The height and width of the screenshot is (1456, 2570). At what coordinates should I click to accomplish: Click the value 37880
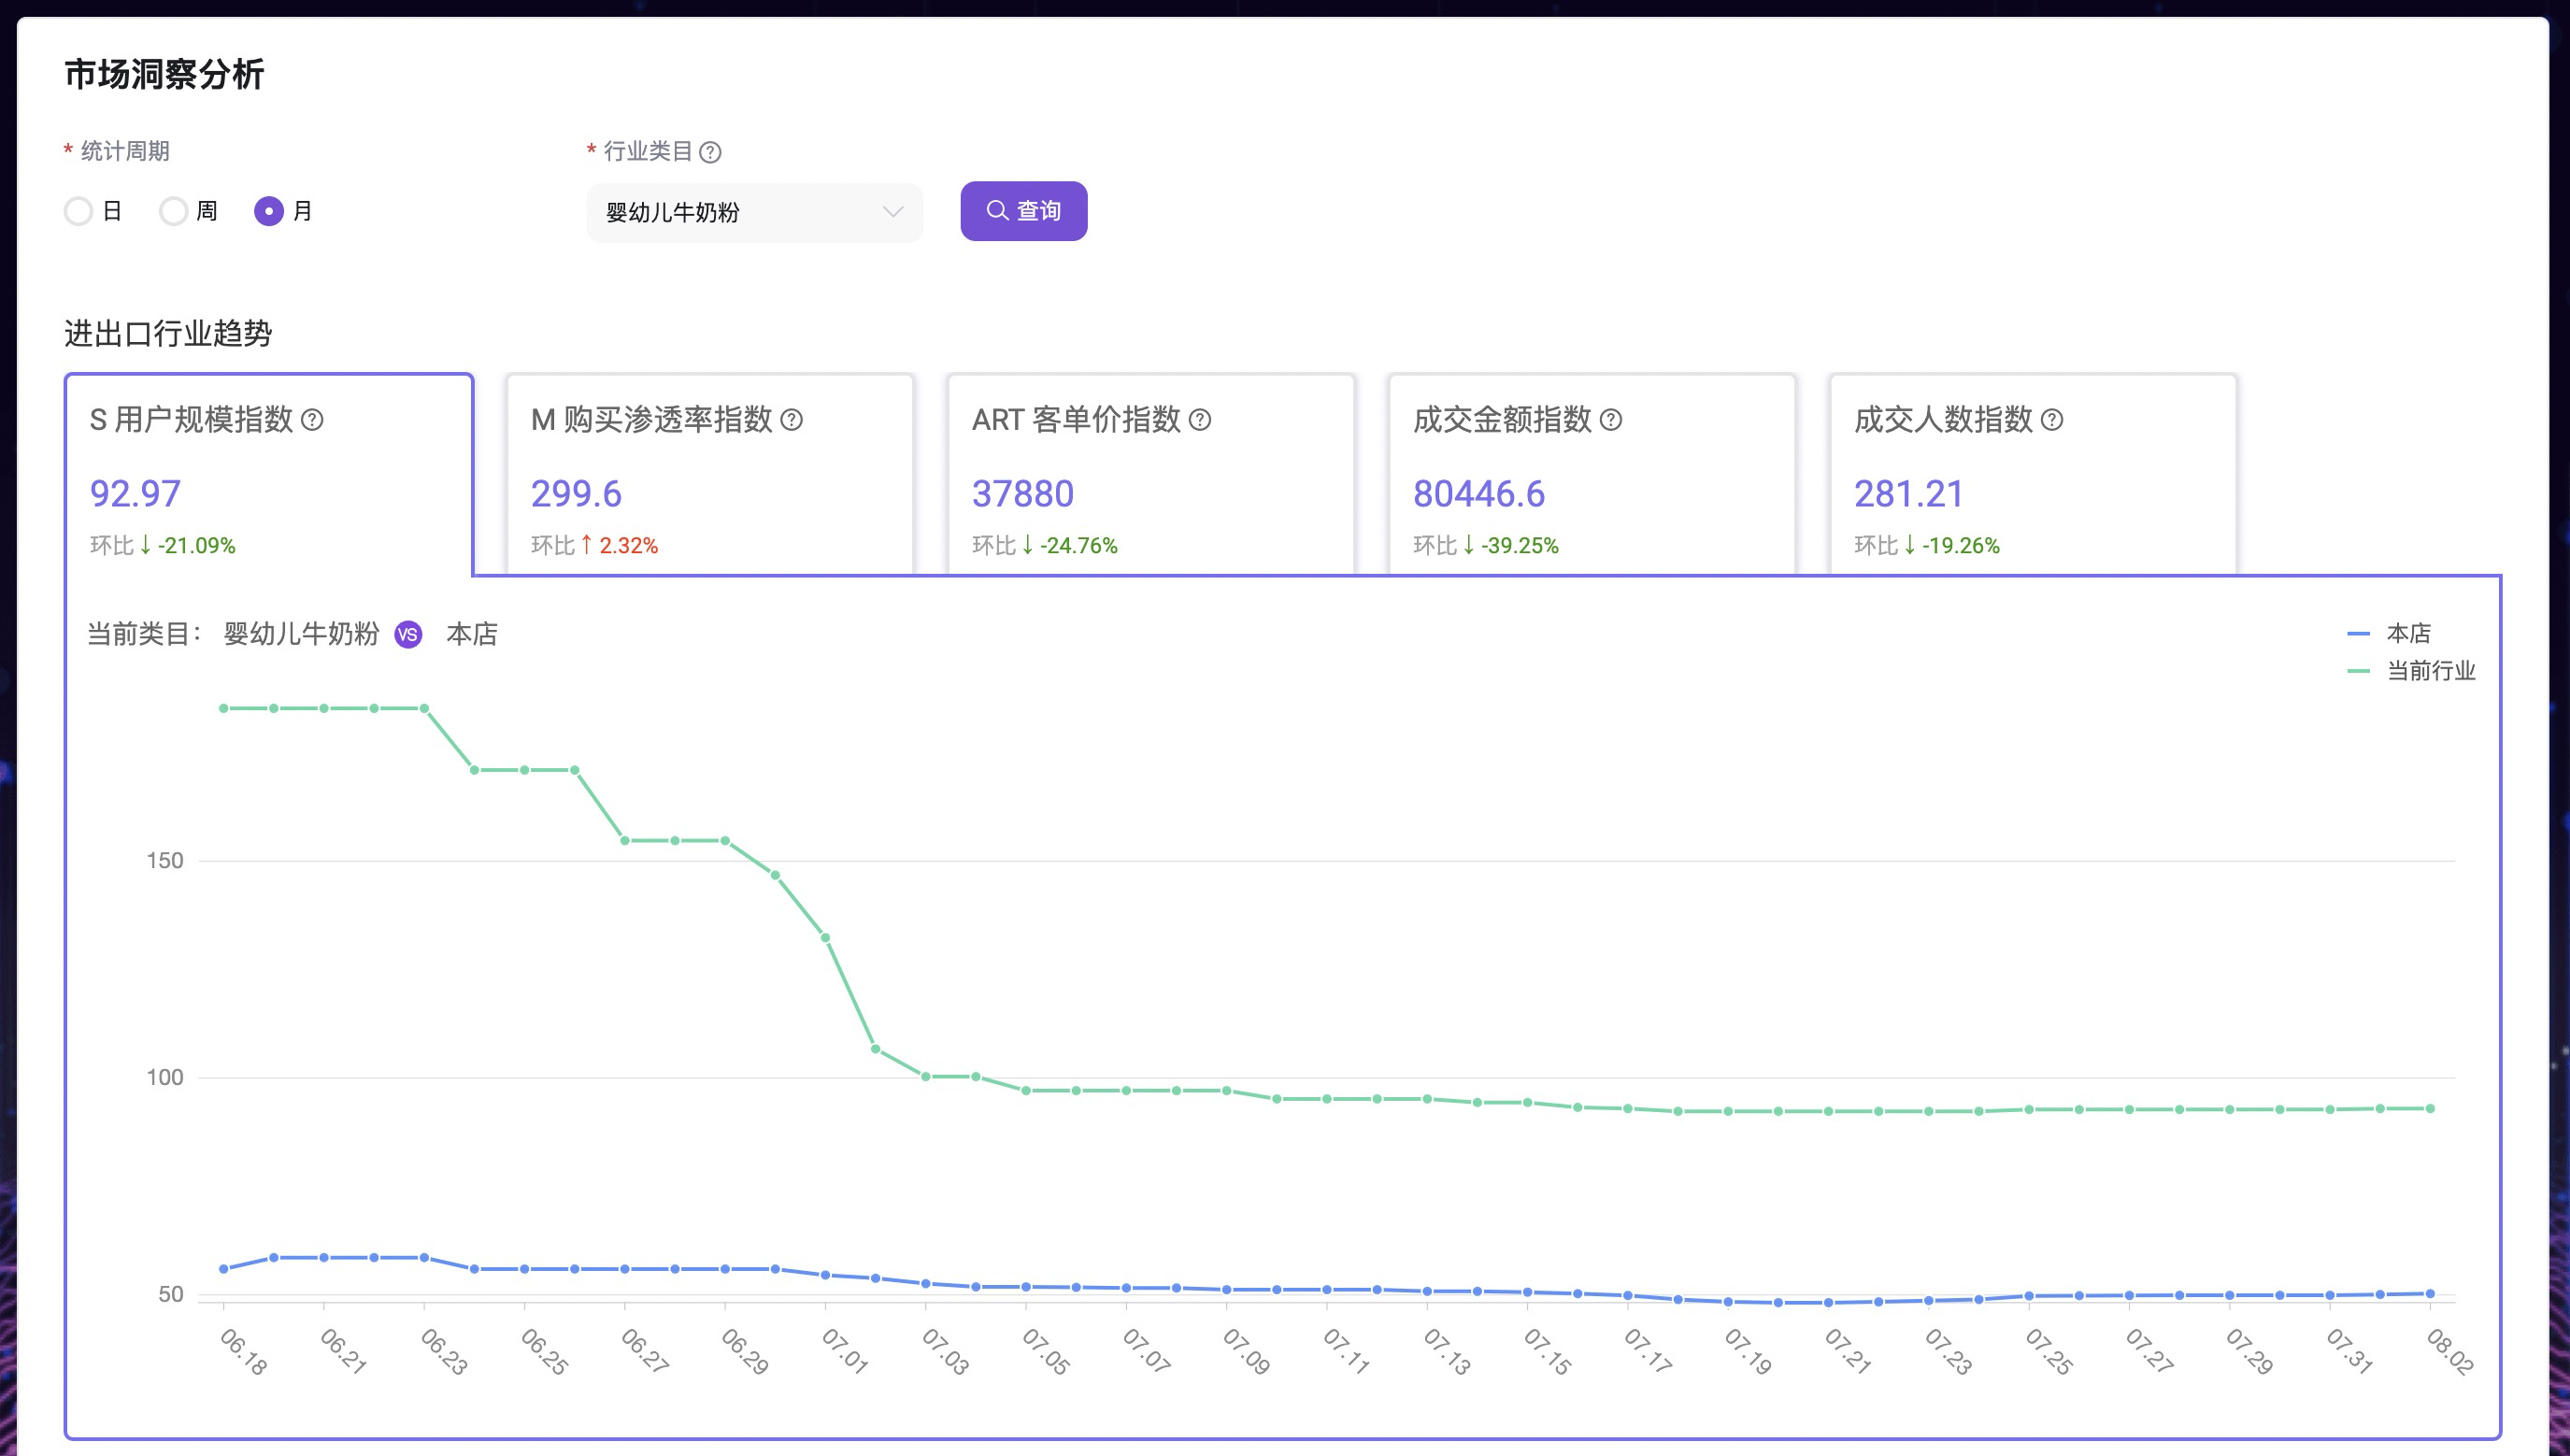click(1022, 494)
